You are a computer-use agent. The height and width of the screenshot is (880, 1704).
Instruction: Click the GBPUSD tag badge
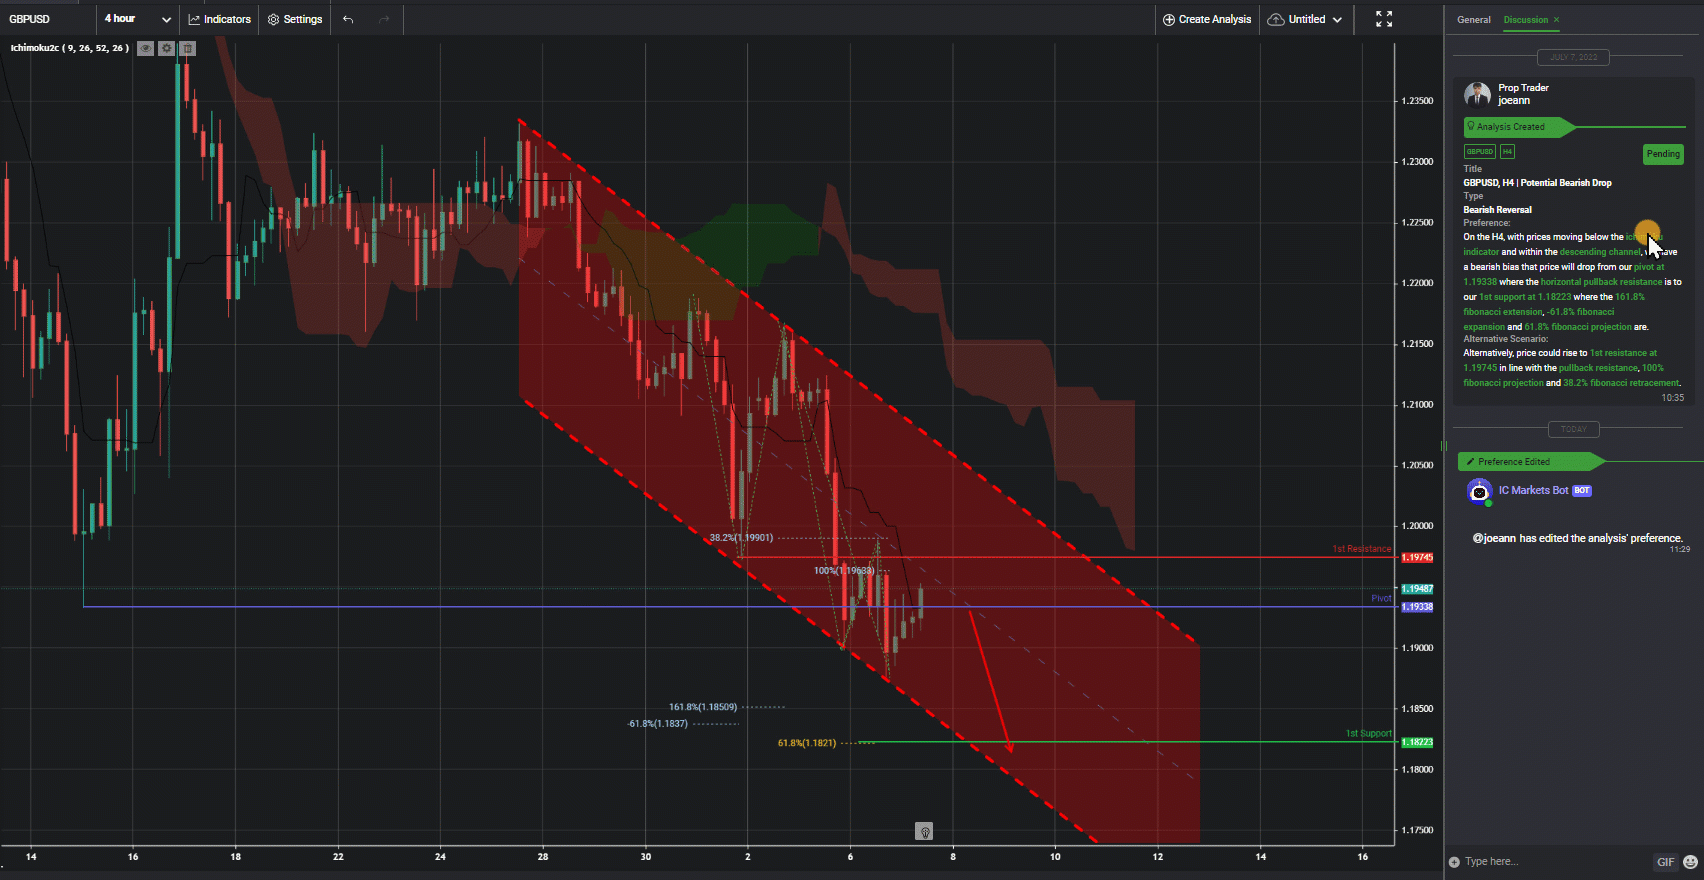coord(1479,152)
